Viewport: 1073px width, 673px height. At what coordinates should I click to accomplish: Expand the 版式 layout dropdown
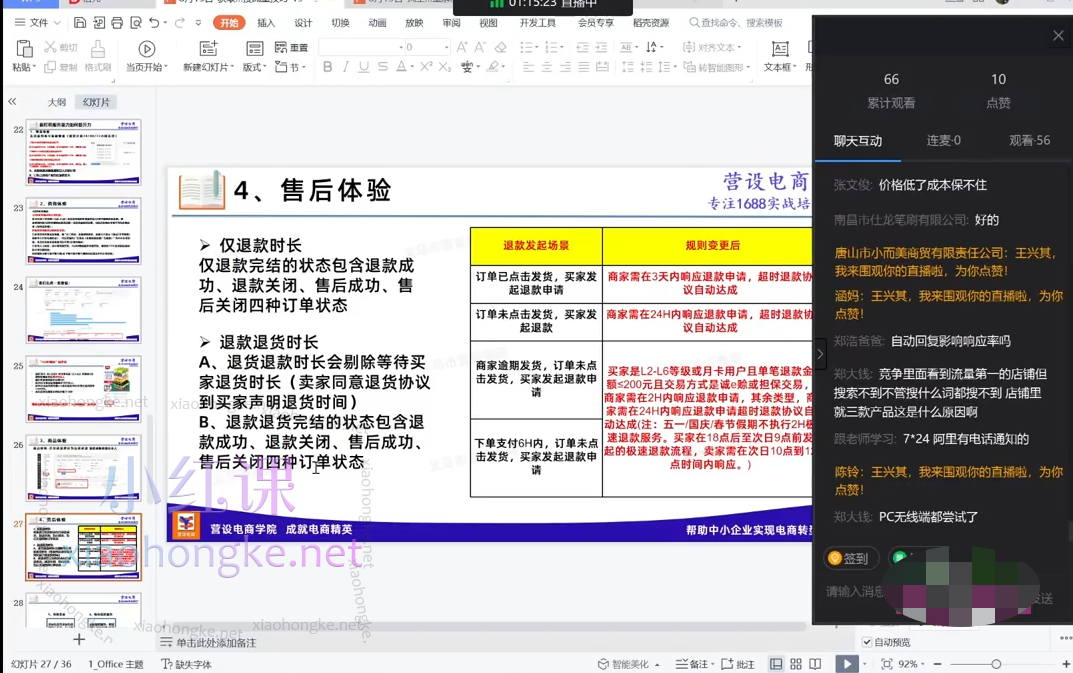(255, 67)
